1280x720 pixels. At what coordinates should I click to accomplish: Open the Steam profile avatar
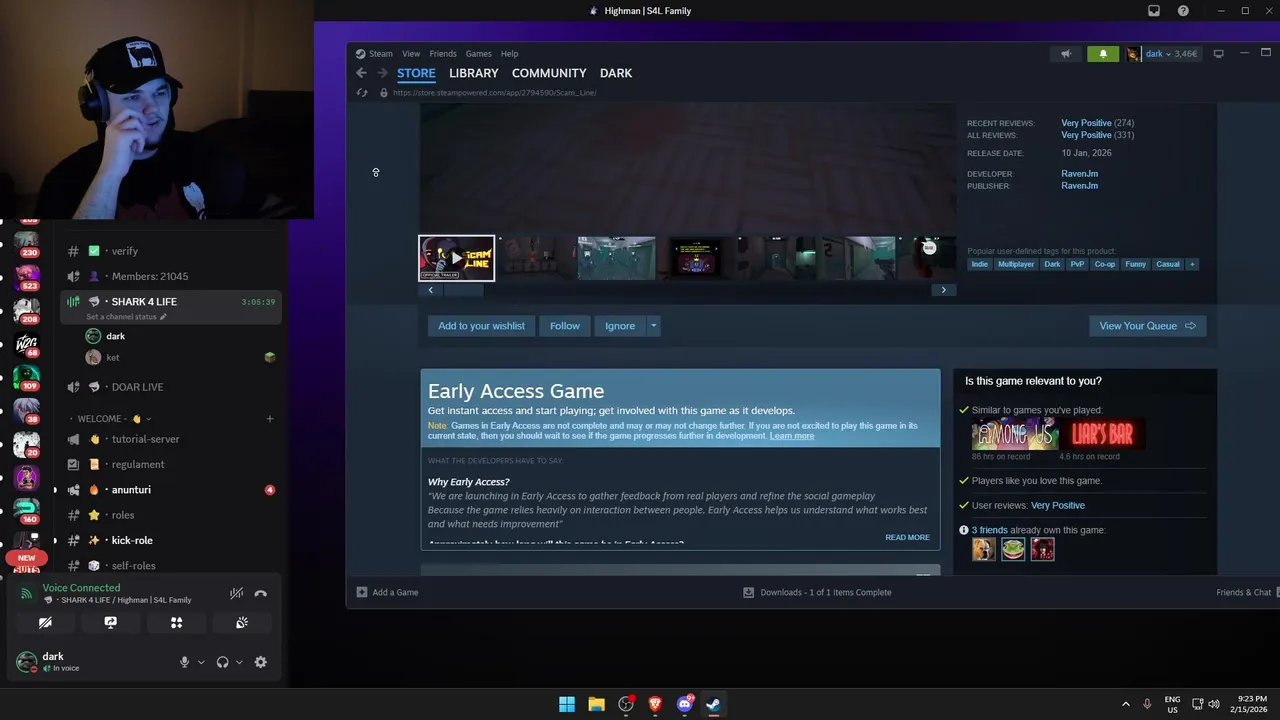[1133, 54]
